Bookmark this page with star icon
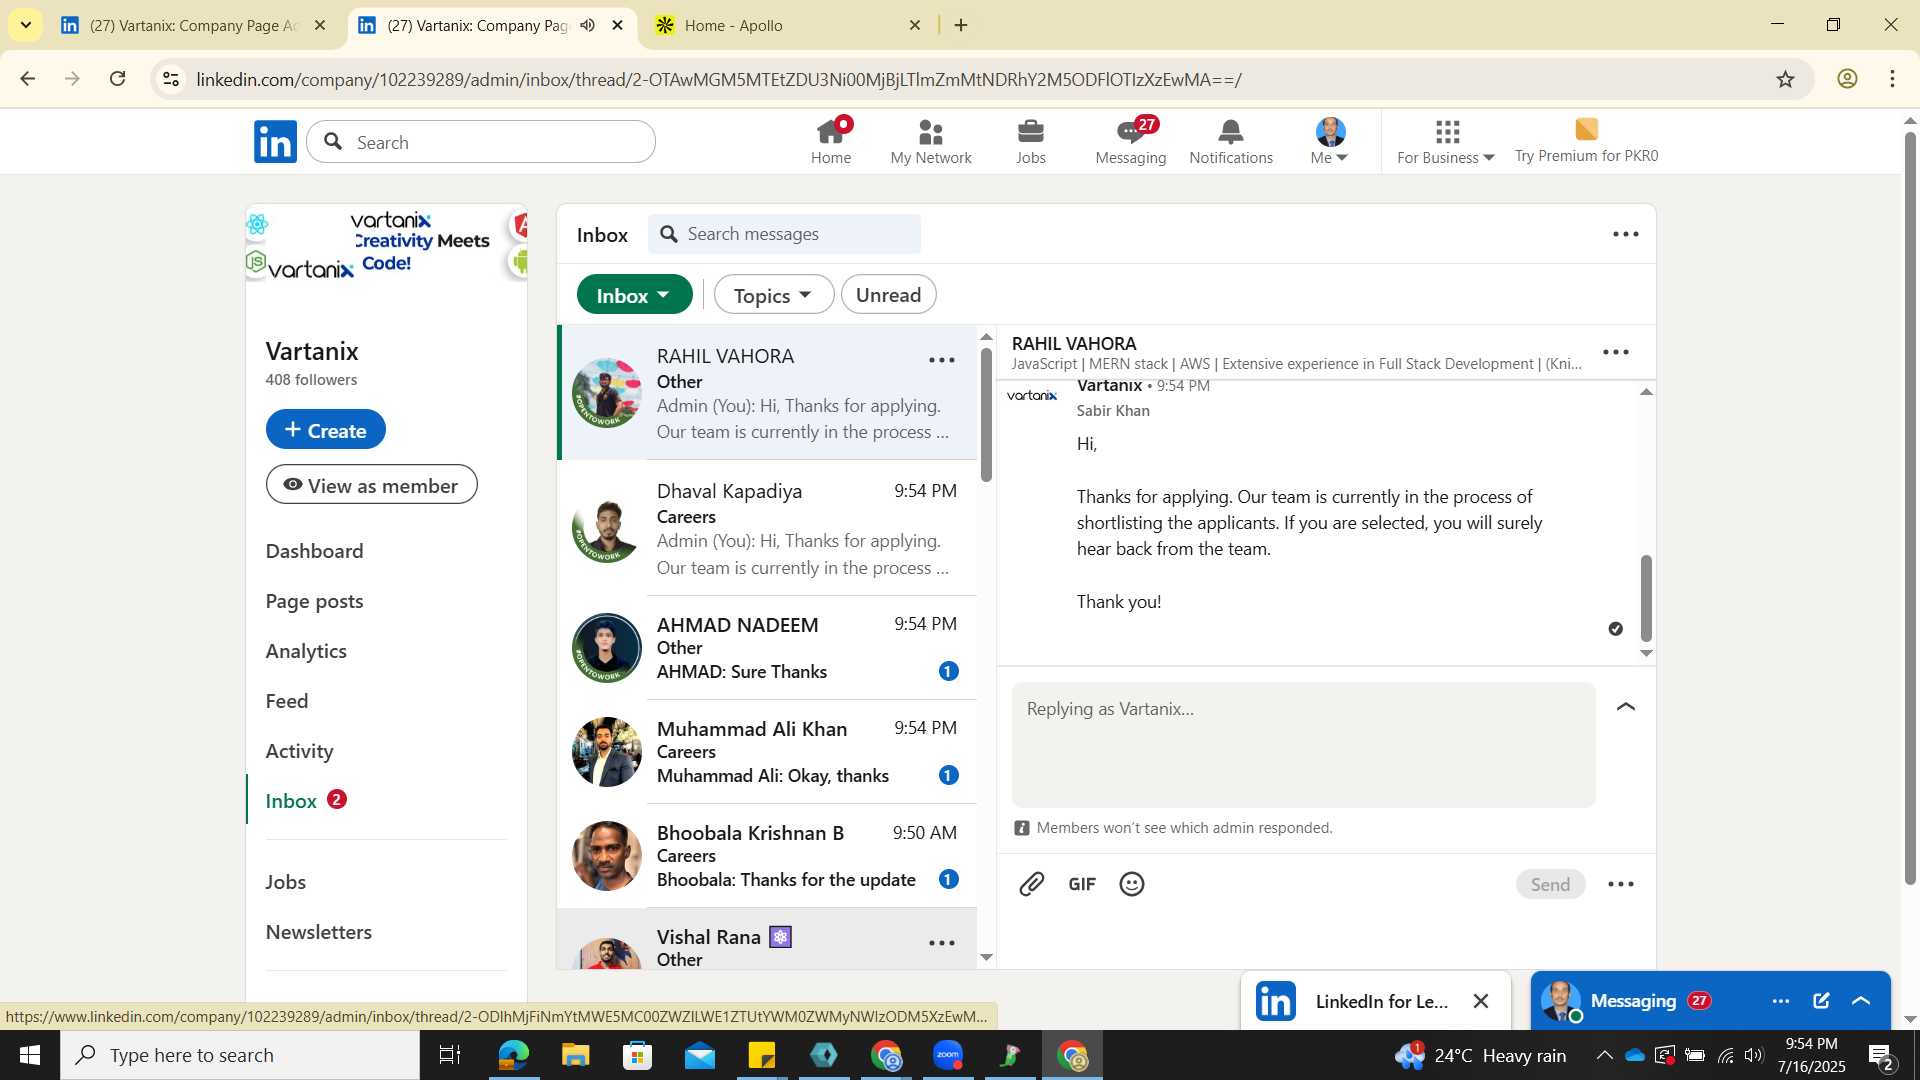 [x=1786, y=79]
